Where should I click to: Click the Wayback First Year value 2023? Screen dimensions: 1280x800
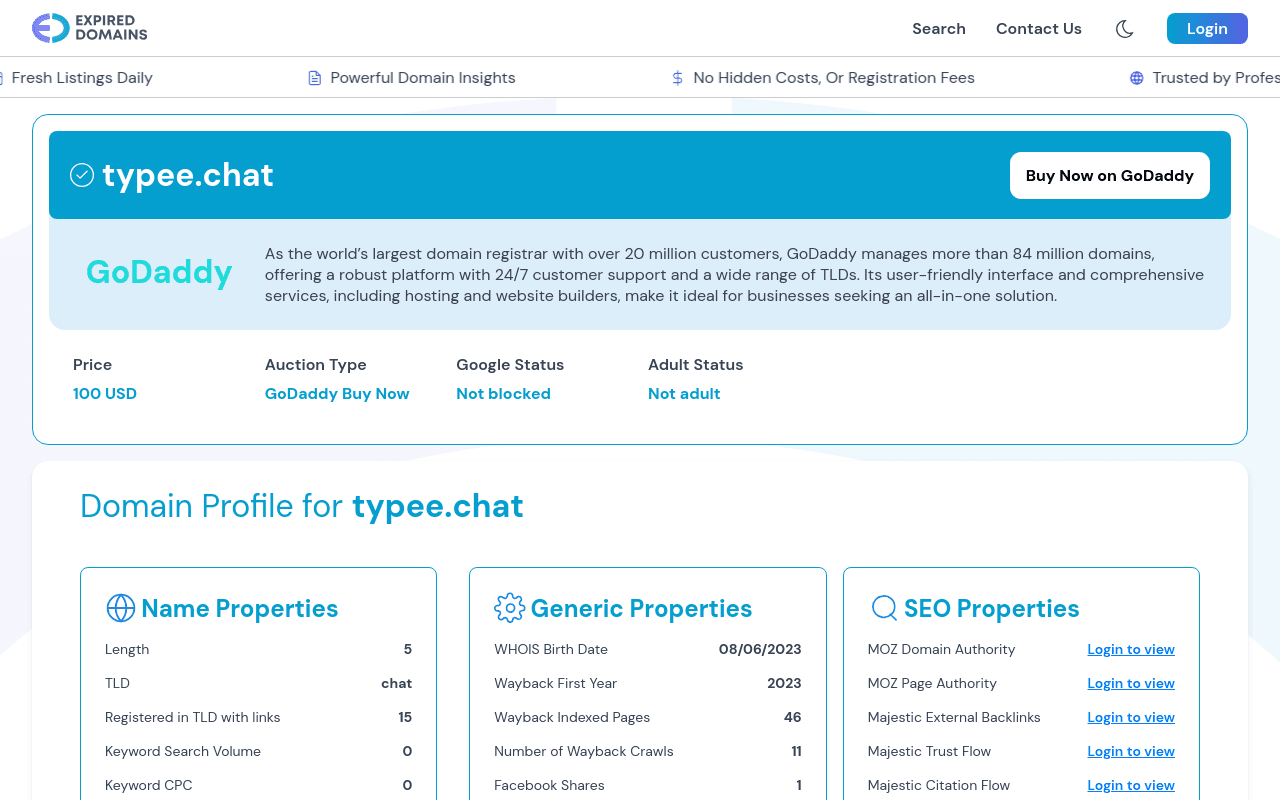tap(784, 683)
